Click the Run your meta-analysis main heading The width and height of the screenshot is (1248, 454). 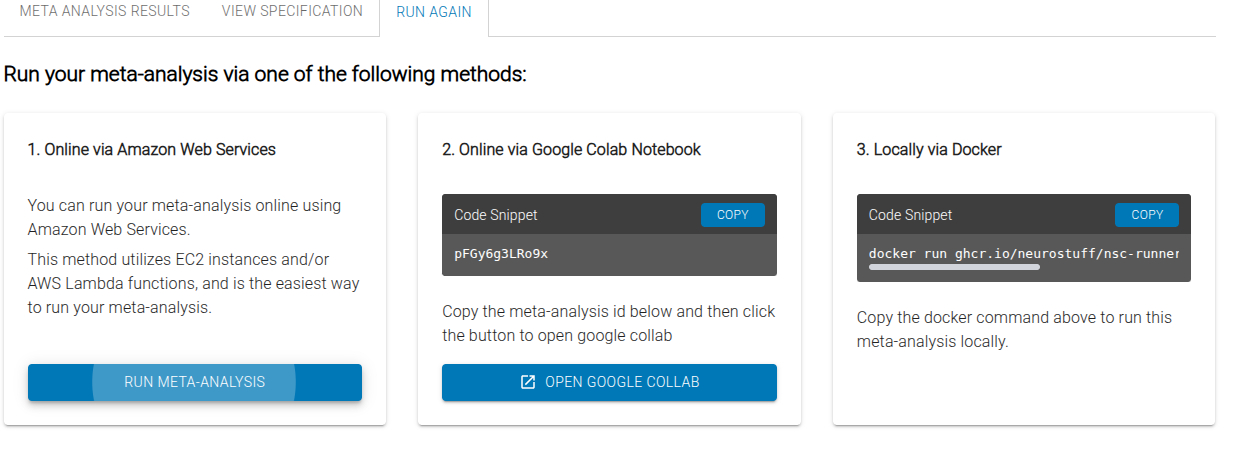(265, 75)
